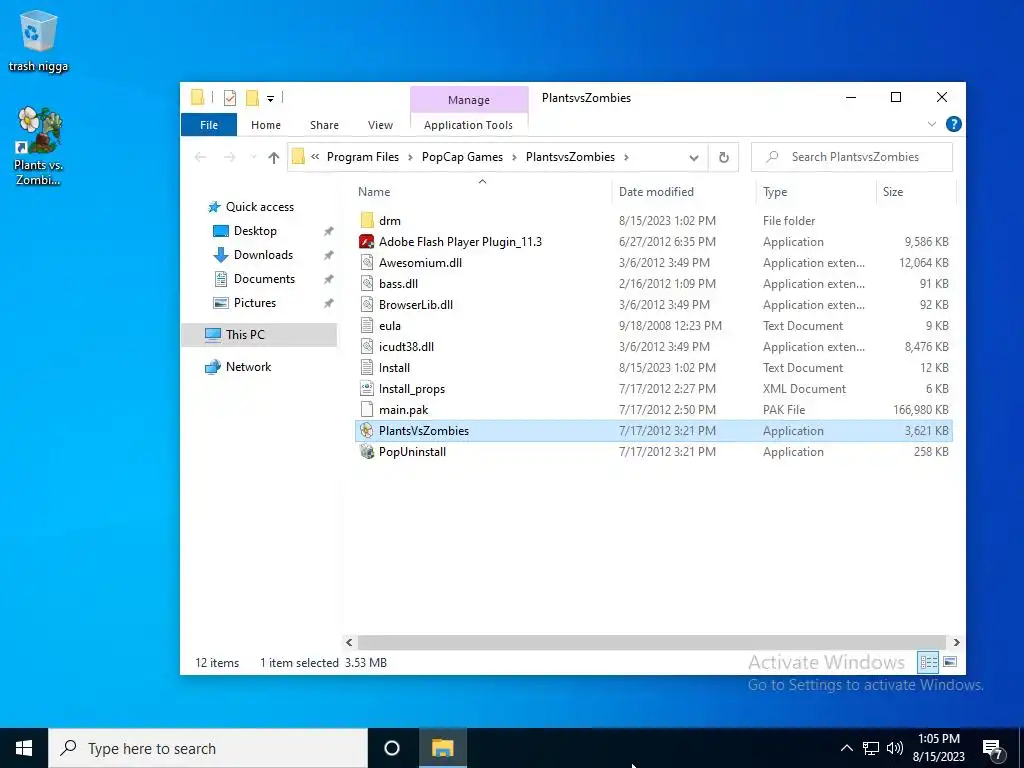This screenshot has height=768, width=1024.
Task: Click File Explorer taskbar icon
Action: pos(442,748)
